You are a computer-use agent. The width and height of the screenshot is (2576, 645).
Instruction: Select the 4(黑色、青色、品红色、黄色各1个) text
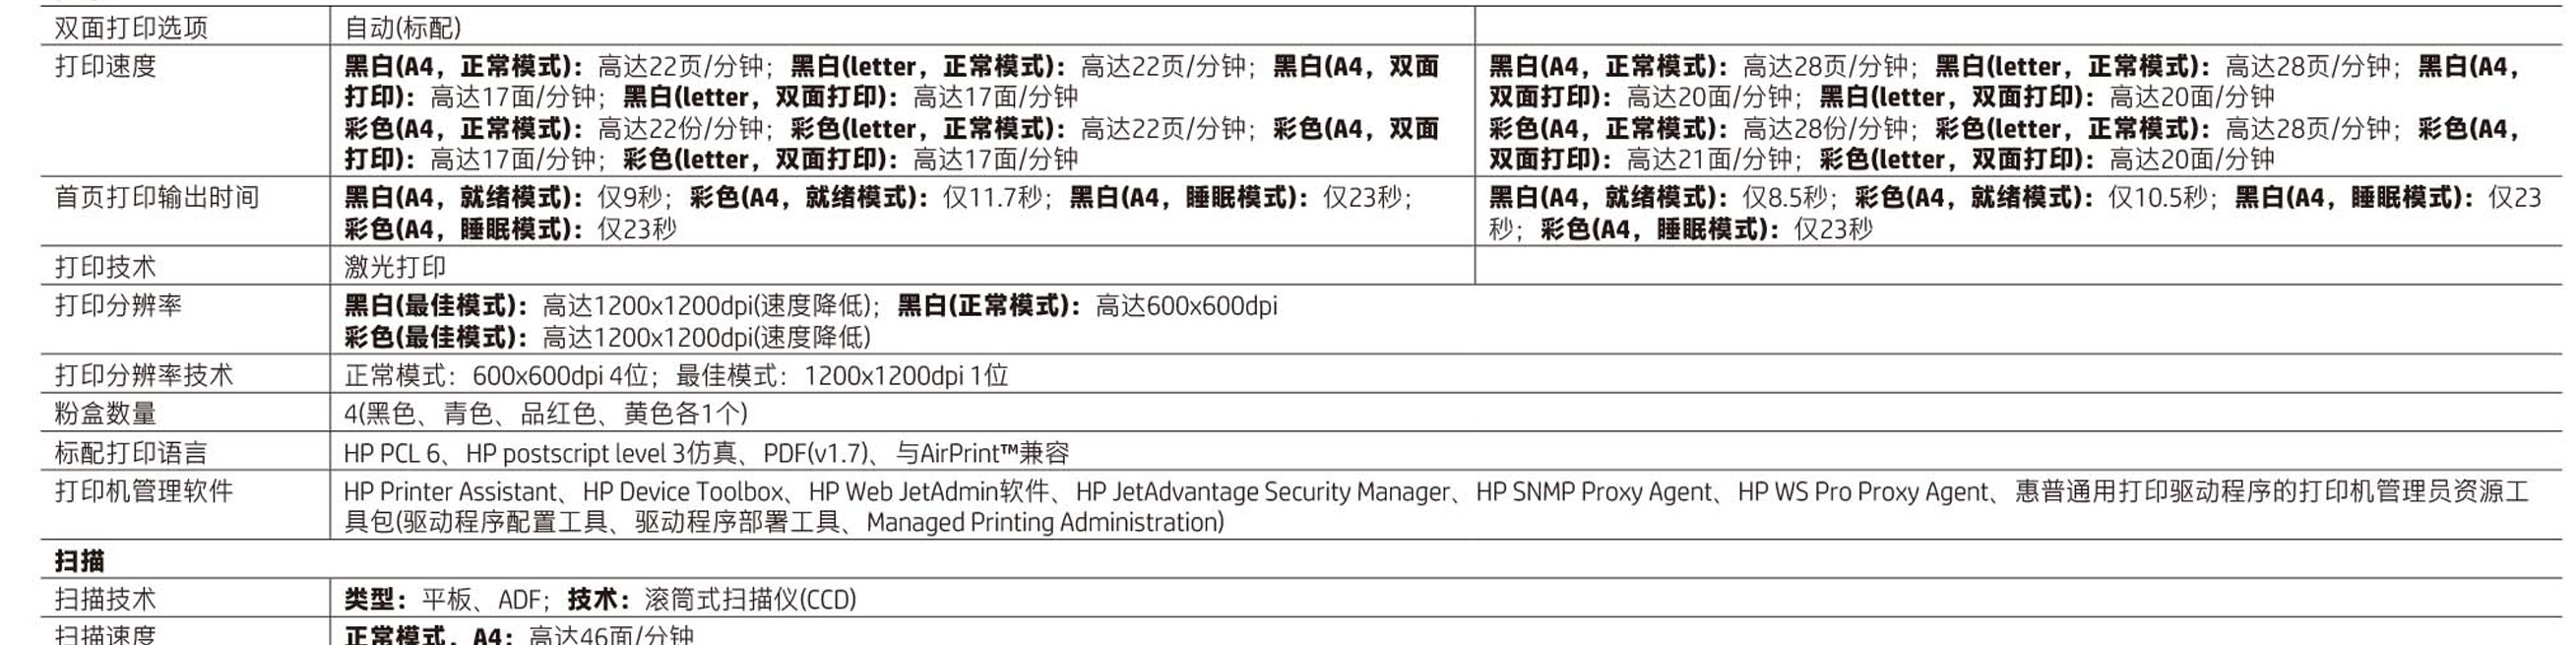546,414
